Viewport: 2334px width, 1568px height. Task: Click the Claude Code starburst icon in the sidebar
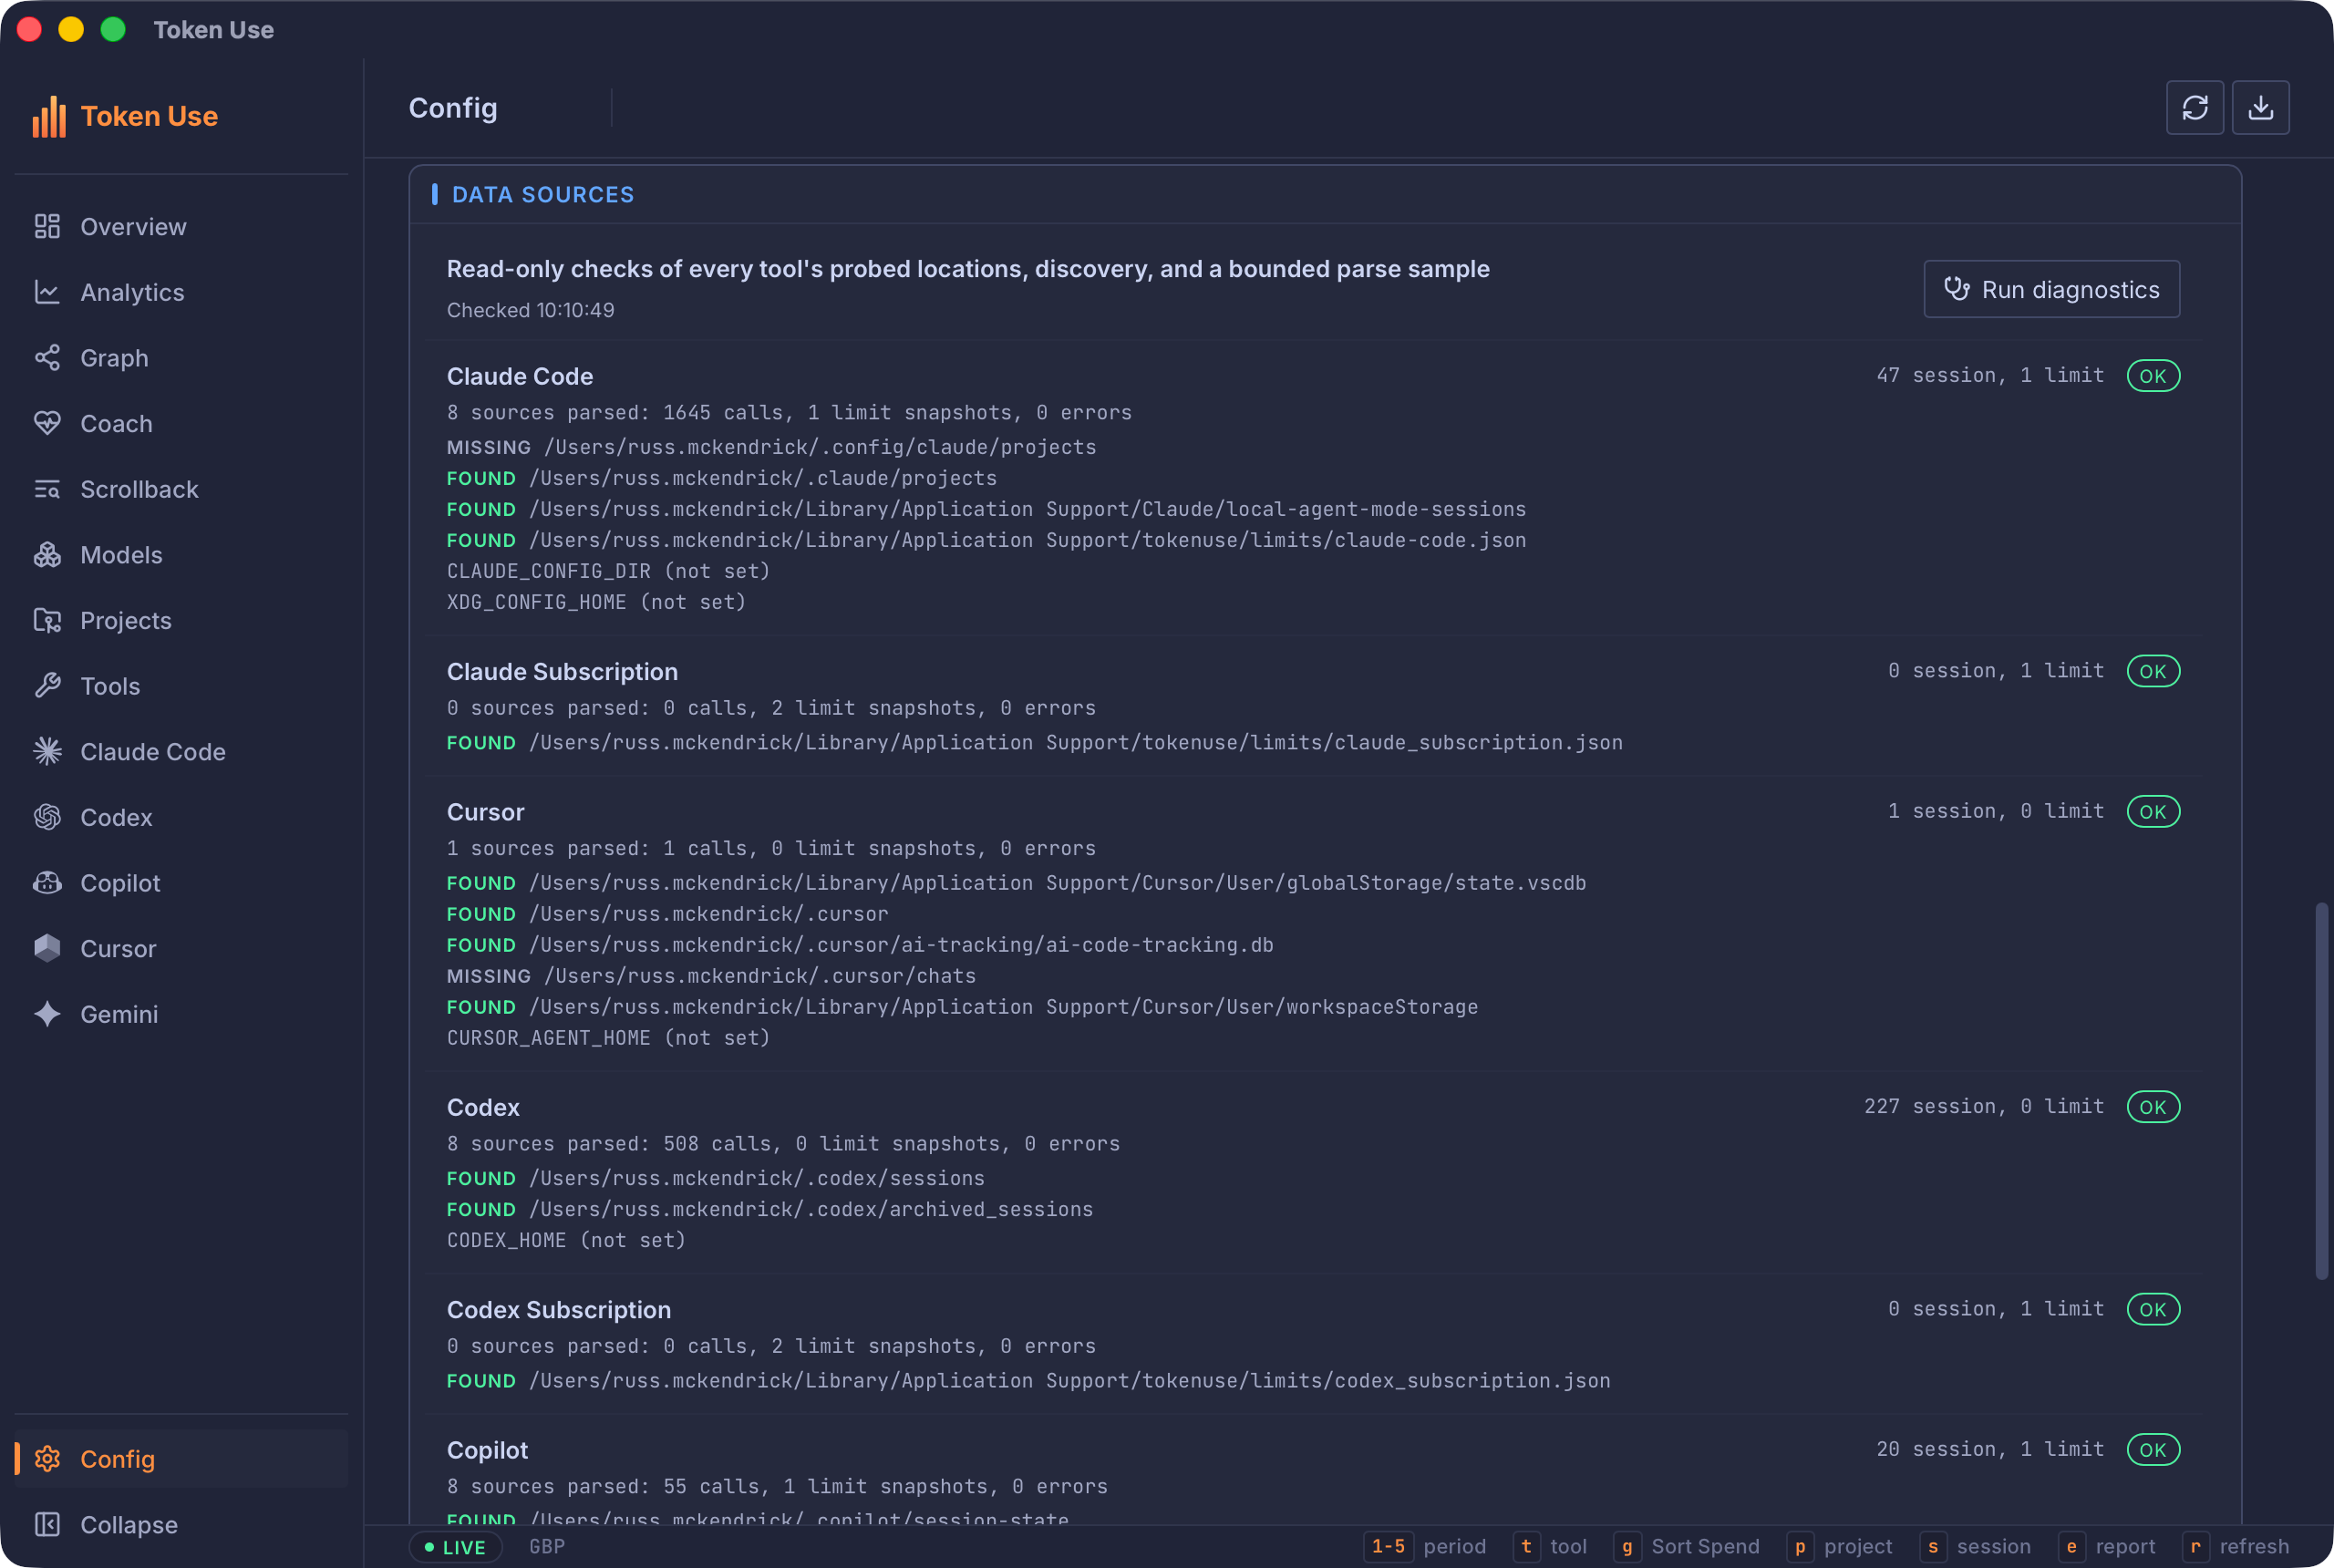[47, 751]
